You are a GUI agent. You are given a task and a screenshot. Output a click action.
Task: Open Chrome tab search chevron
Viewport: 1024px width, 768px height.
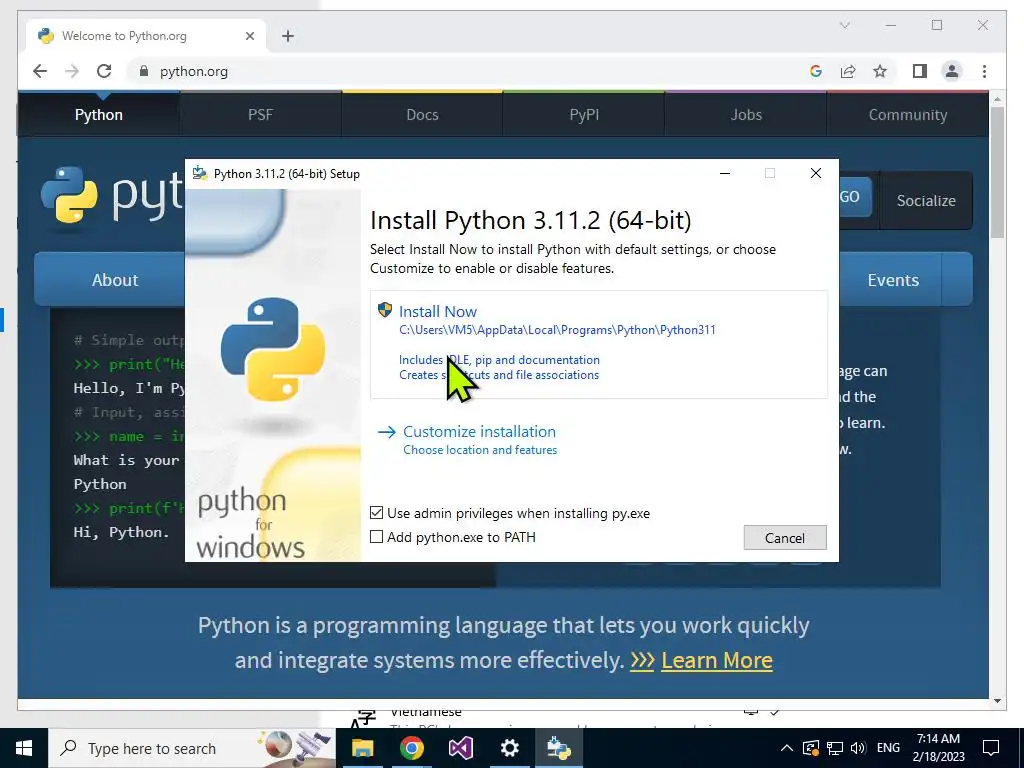tap(844, 25)
